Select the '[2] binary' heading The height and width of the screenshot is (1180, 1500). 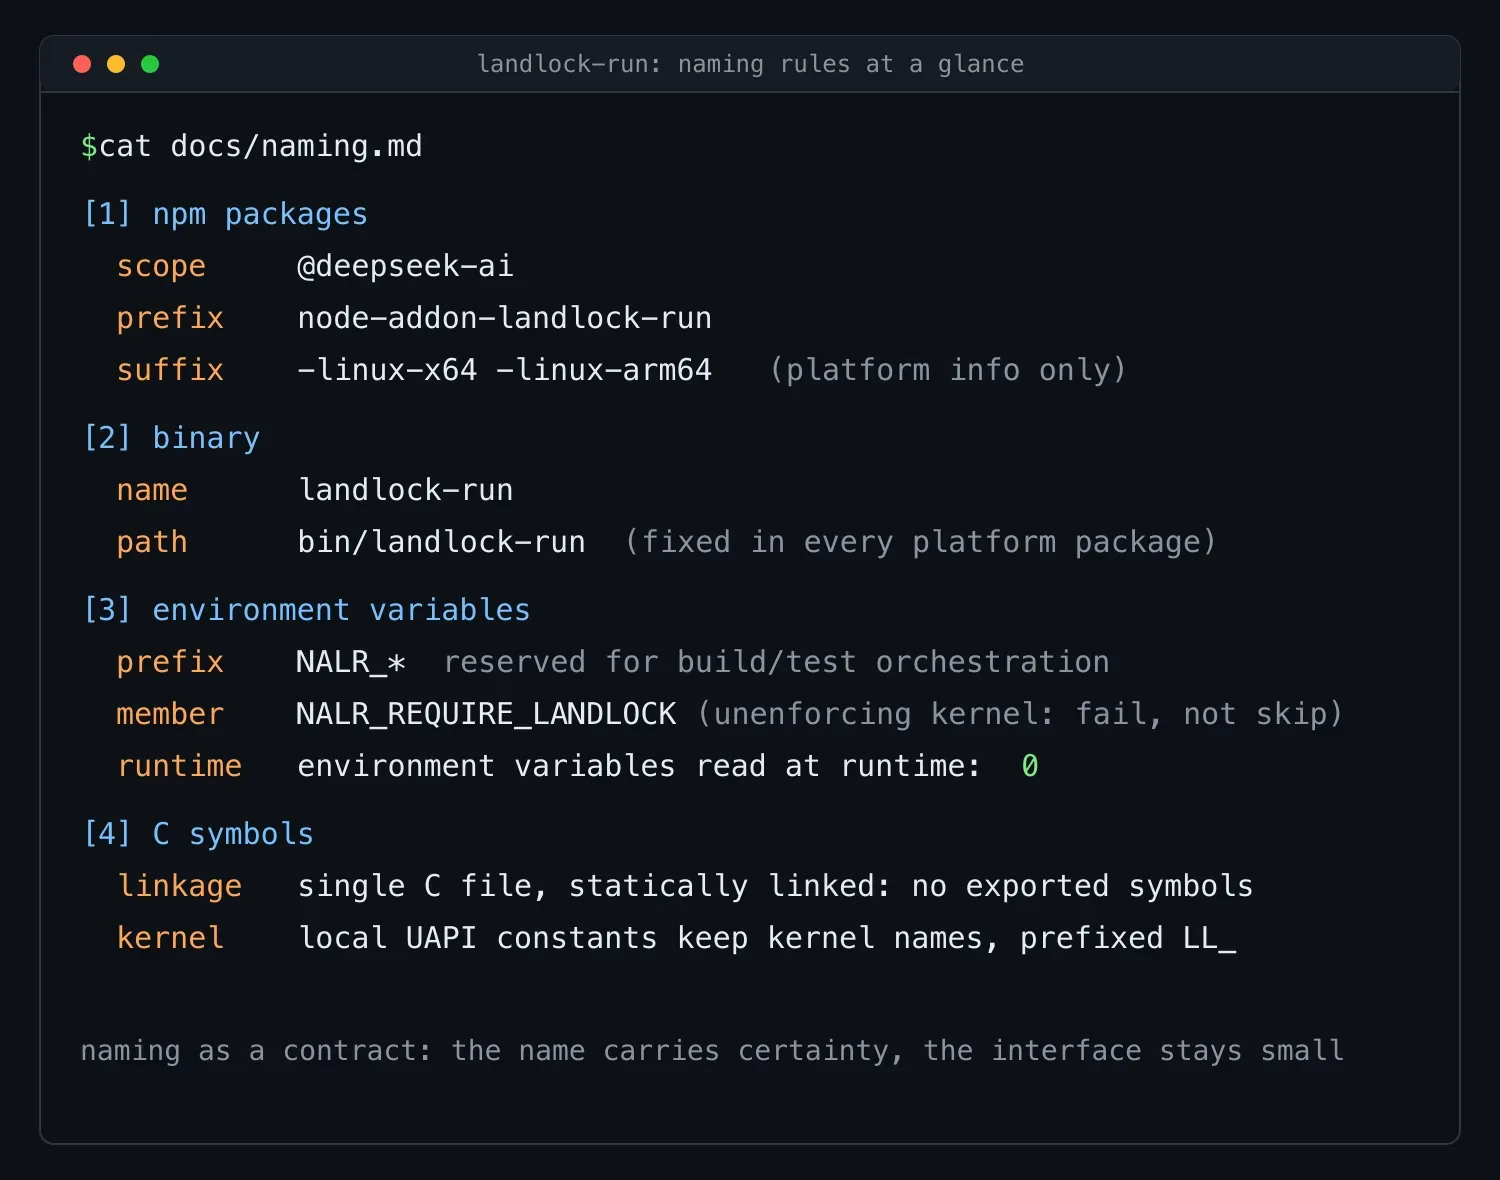pyautogui.click(x=171, y=438)
